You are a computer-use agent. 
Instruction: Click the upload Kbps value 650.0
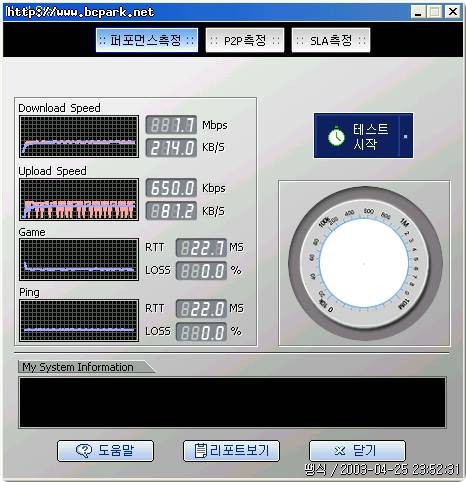pos(171,188)
